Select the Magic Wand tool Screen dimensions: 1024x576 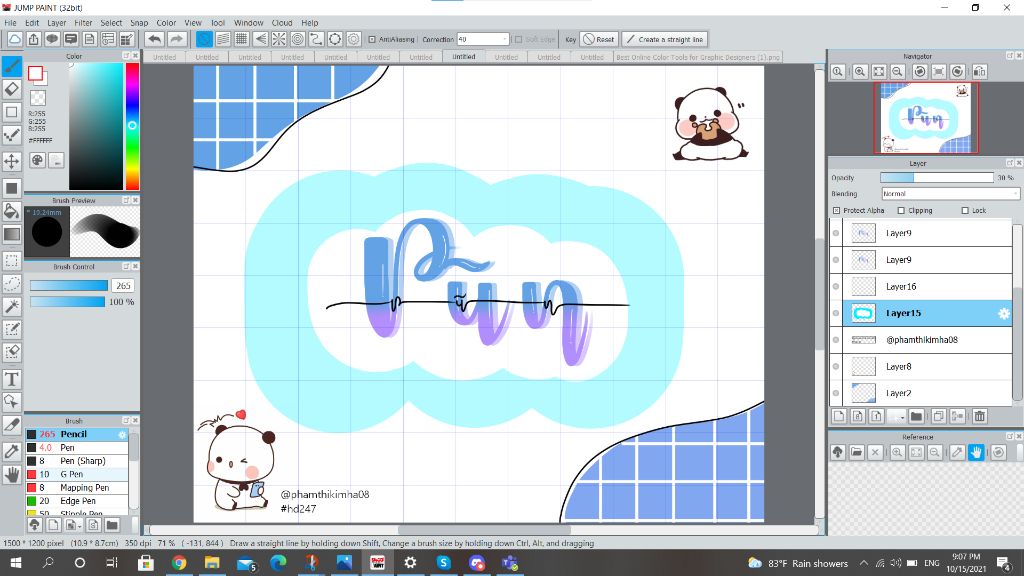[x=12, y=306]
